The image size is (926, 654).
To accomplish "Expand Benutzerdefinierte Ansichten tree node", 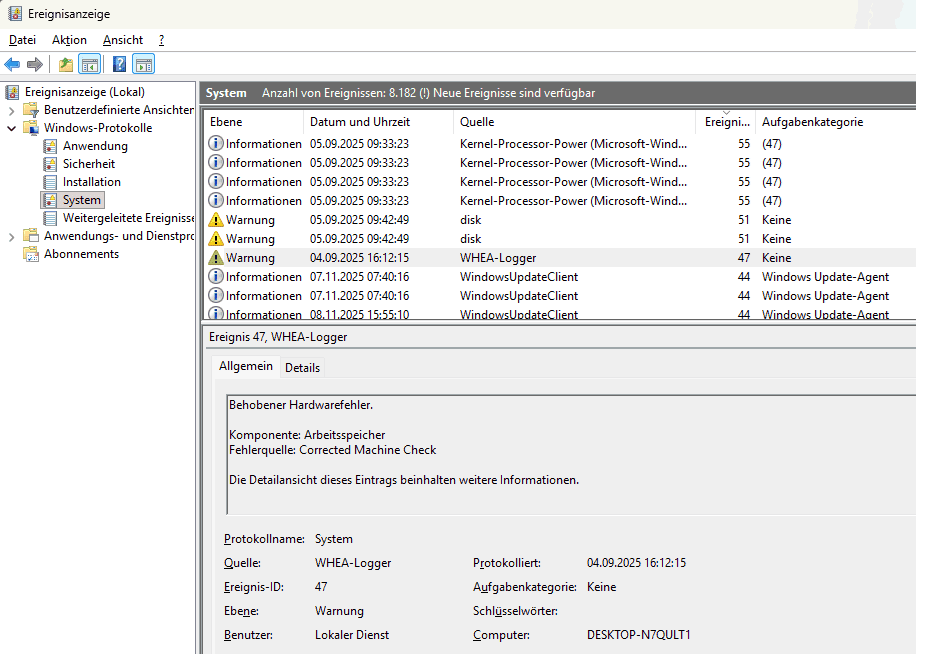I will click(x=11, y=110).
